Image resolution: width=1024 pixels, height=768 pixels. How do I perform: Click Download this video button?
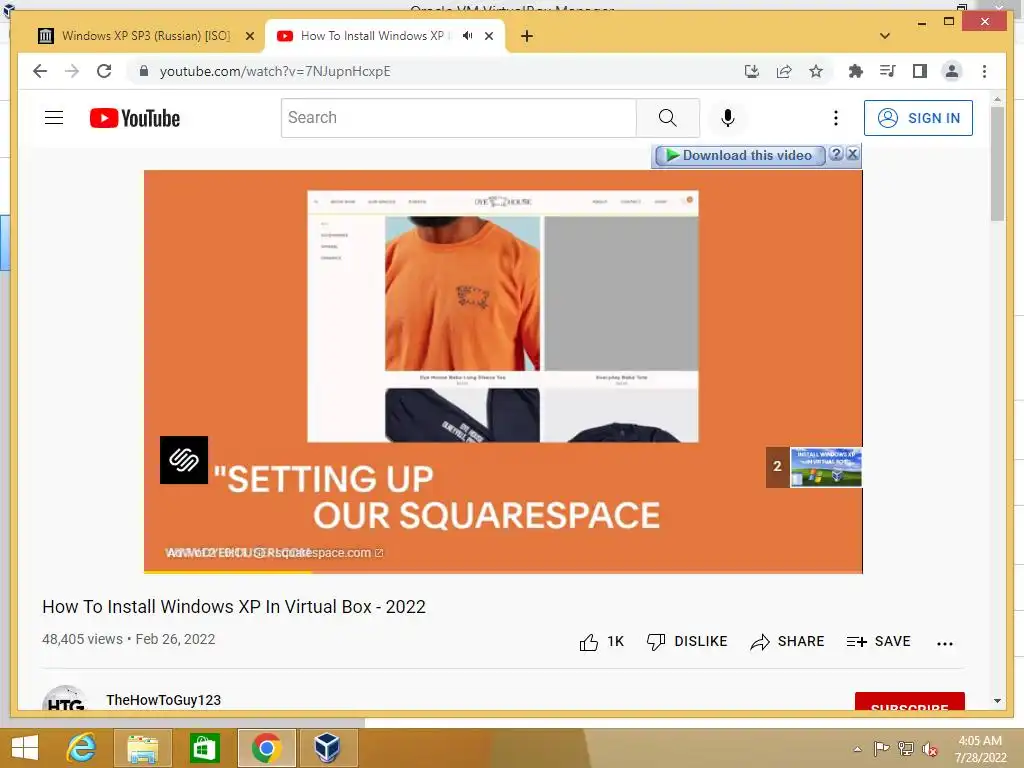click(739, 155)
